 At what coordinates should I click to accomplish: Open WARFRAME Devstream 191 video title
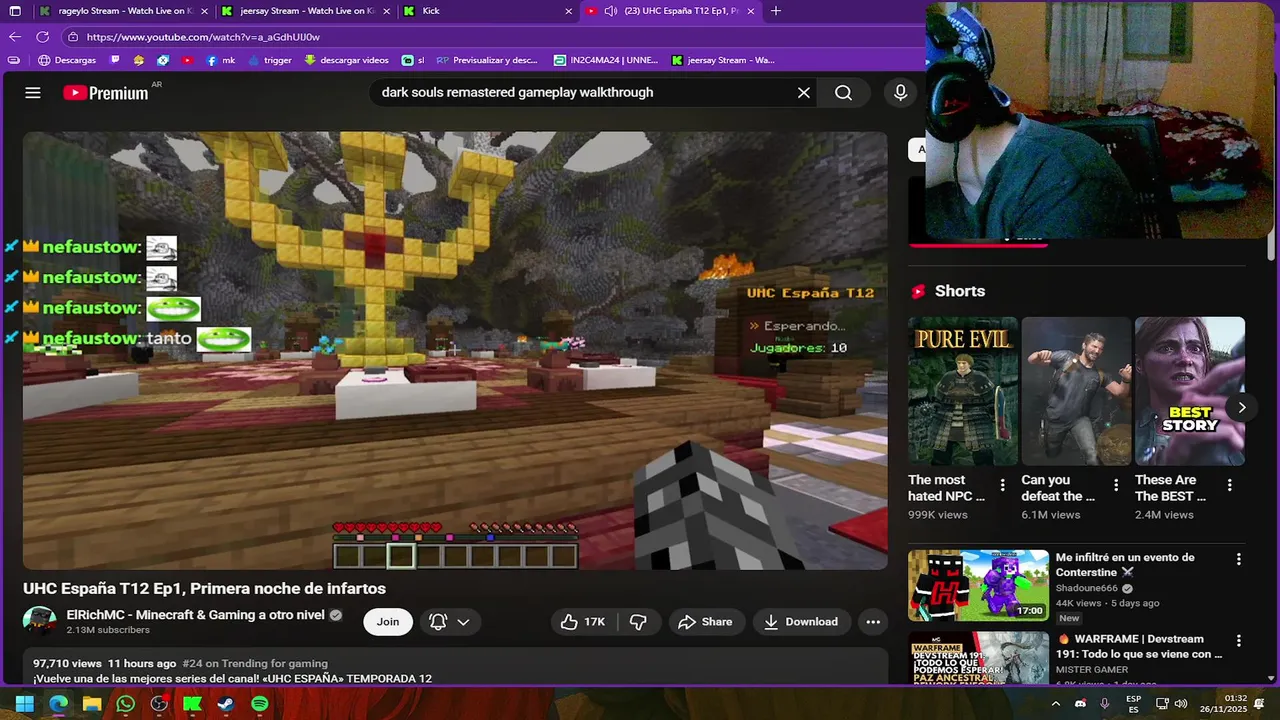1139,646
